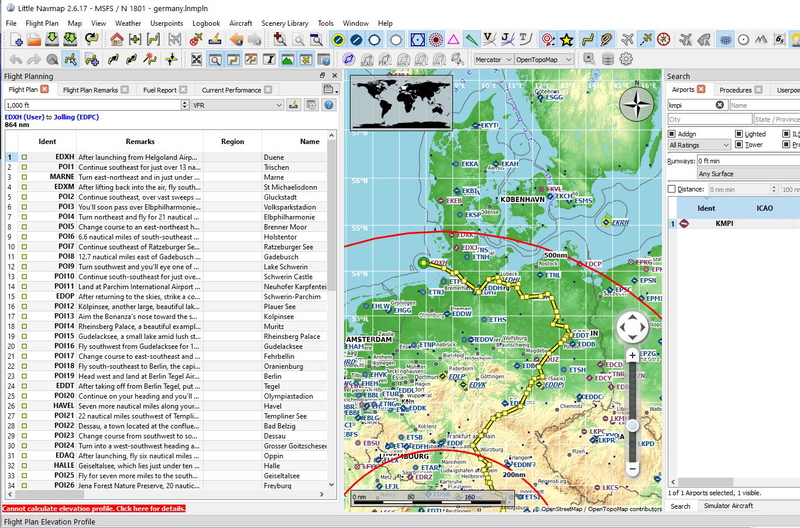Toggle the square marker on row 1 EDXH
The width and height of the screenshot is (800, 528).
coord(24,157)
